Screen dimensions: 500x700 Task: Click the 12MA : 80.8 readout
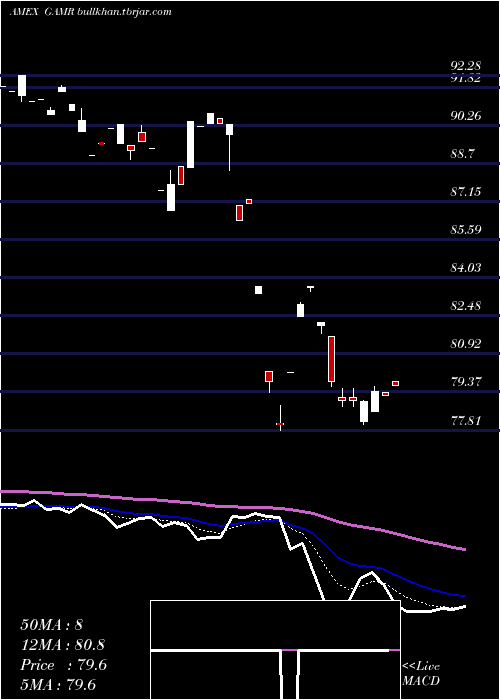(63, 645)
